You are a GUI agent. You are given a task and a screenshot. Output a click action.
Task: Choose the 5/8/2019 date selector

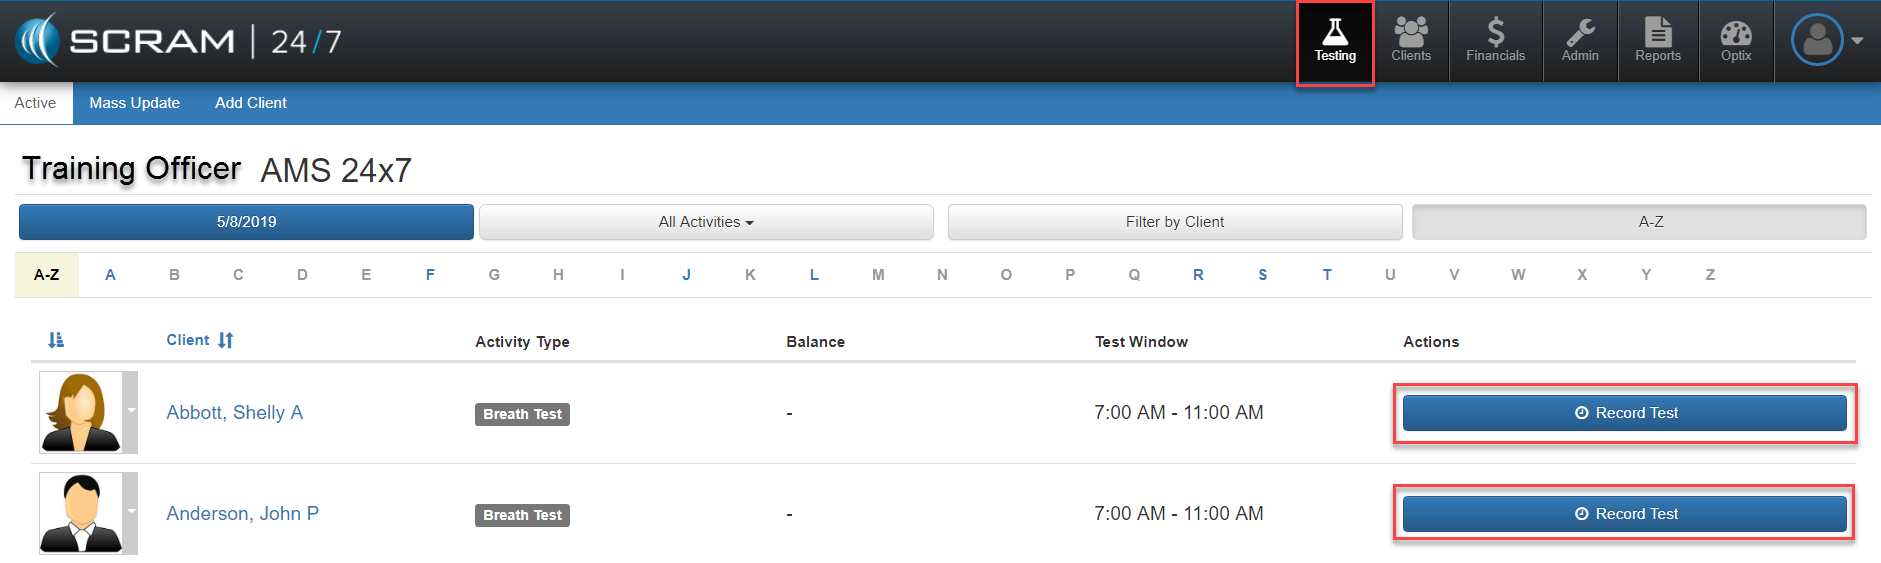(246, 222)
